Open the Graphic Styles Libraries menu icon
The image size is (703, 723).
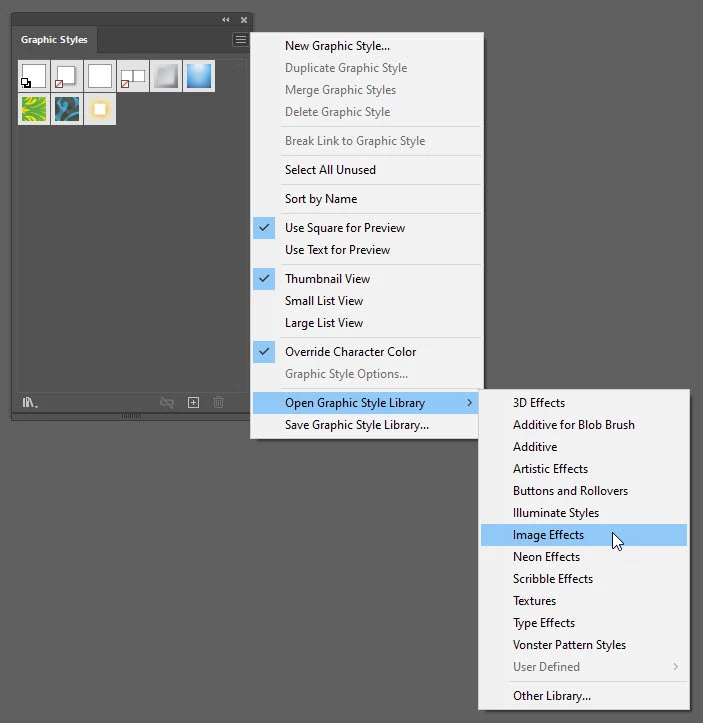tap(30, 403)
